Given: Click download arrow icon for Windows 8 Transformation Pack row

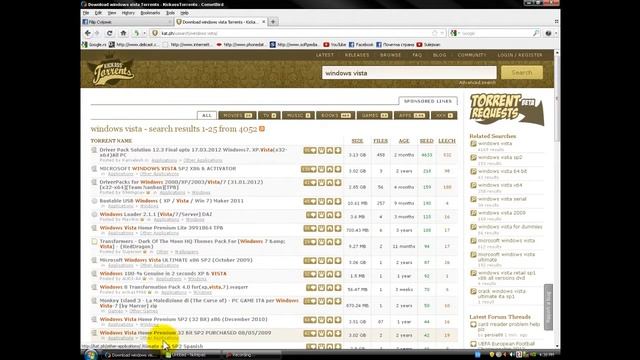Looking at the screenshot, I should point(338,287).
